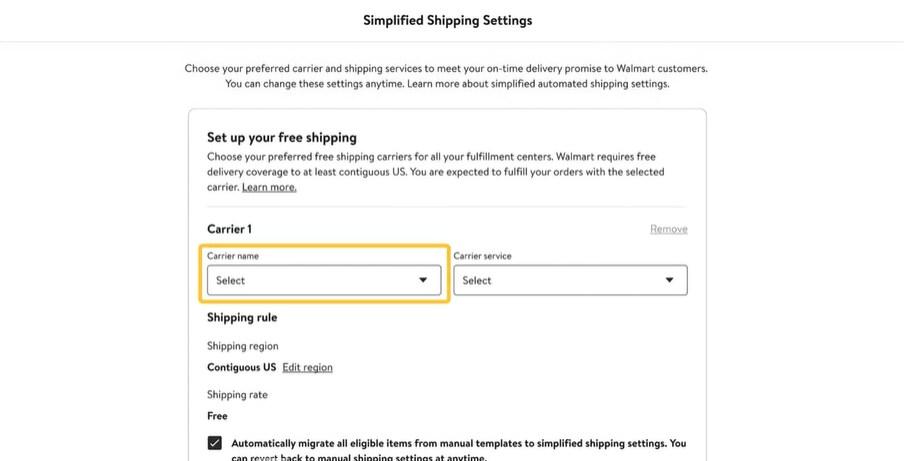Remove Carrier 1 using Remove link
The image size is (904, 461).
[668, 229]
